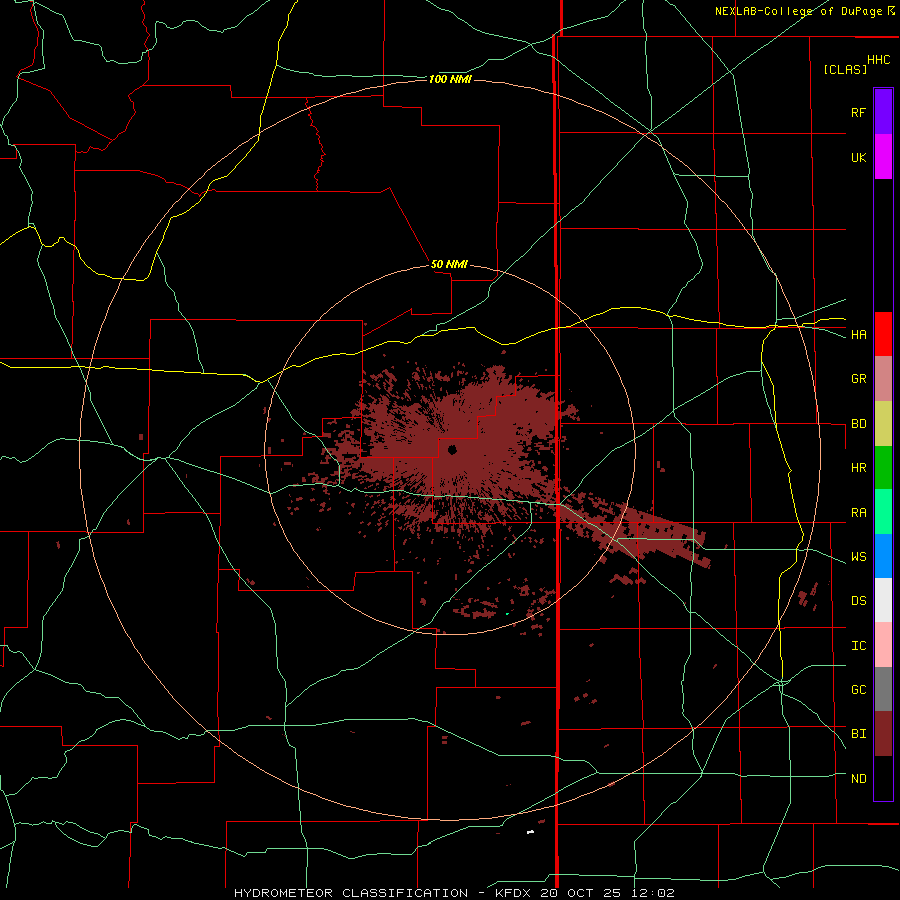Select the GC gray legend swatch
Viewport: 900px width, 900px height.
click(883, 689)
